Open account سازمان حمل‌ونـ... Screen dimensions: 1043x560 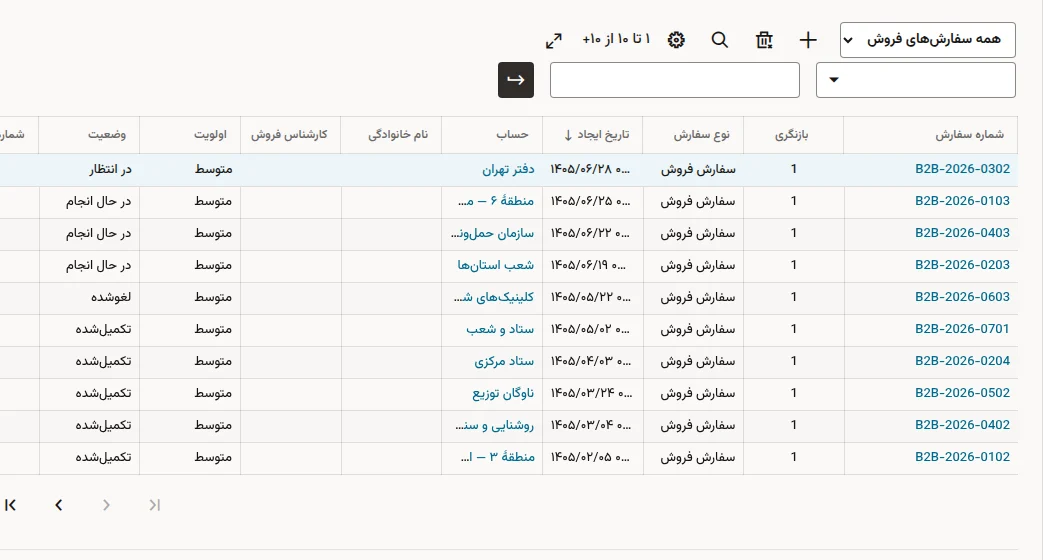492,233
